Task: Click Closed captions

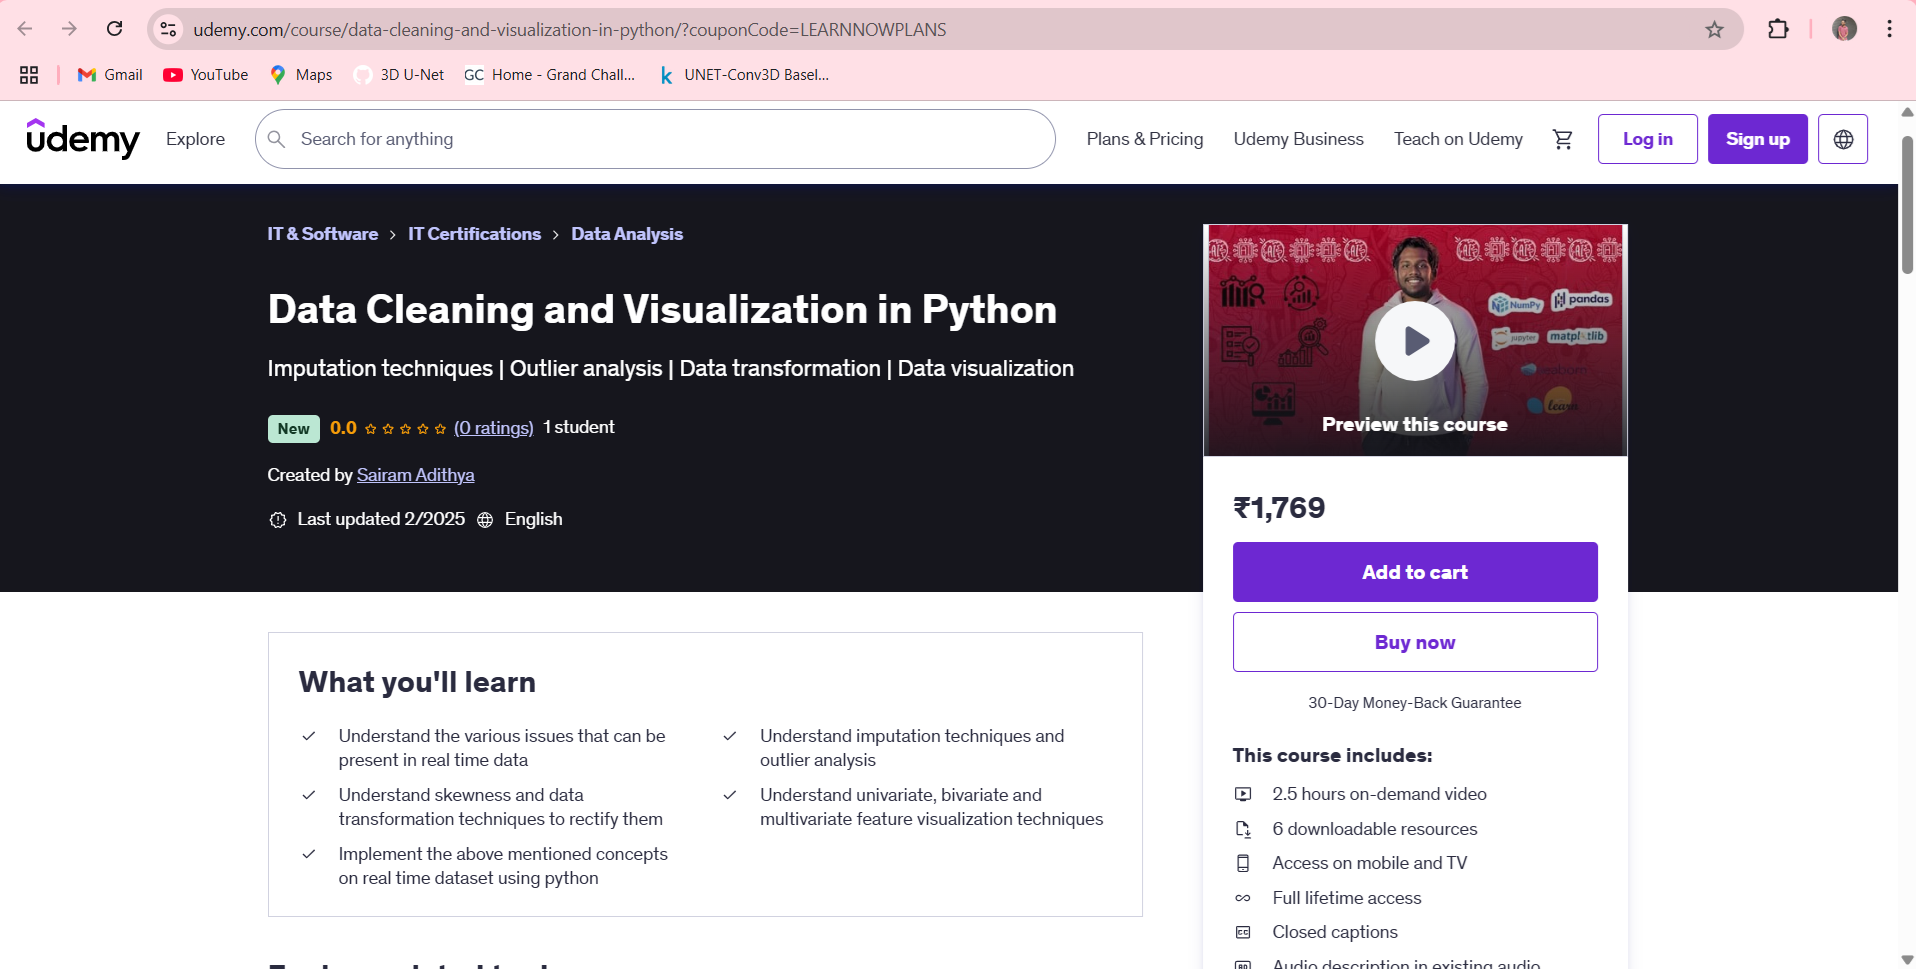Action: (x=1334, y=932)
